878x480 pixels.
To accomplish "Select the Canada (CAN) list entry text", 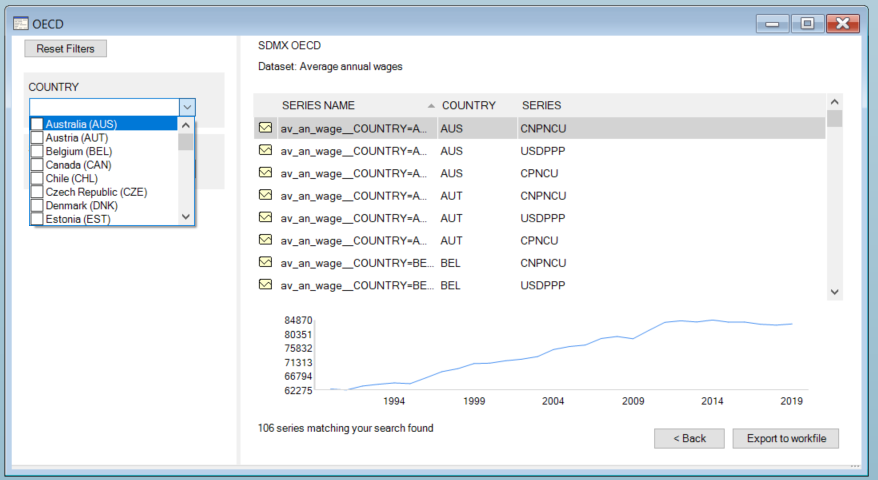I will click(x=78, y=165).
